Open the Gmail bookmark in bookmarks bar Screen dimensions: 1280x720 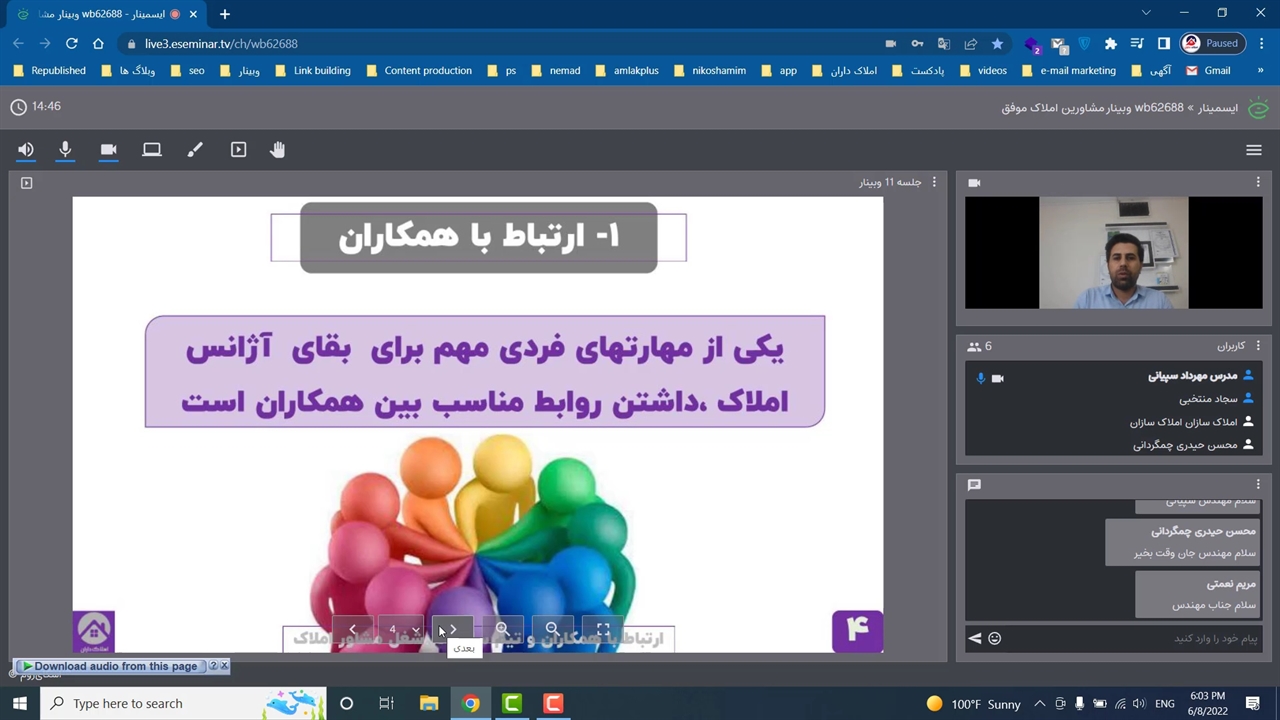tap(1208, 71)
